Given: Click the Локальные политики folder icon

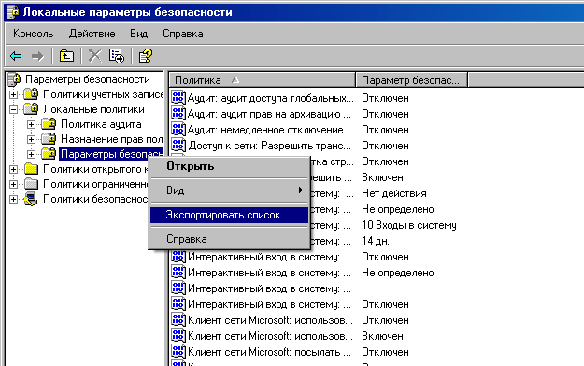Looking at the screenshot, I should (31, 109).
